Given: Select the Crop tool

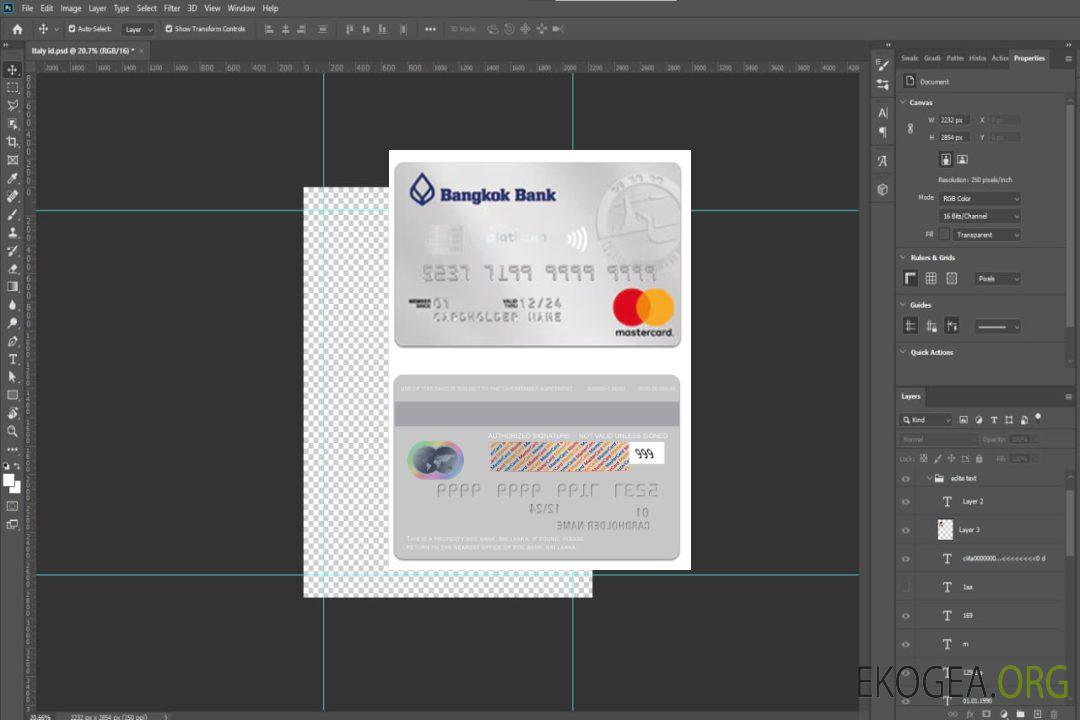Looking at the screenshot, I should (12, 142).
